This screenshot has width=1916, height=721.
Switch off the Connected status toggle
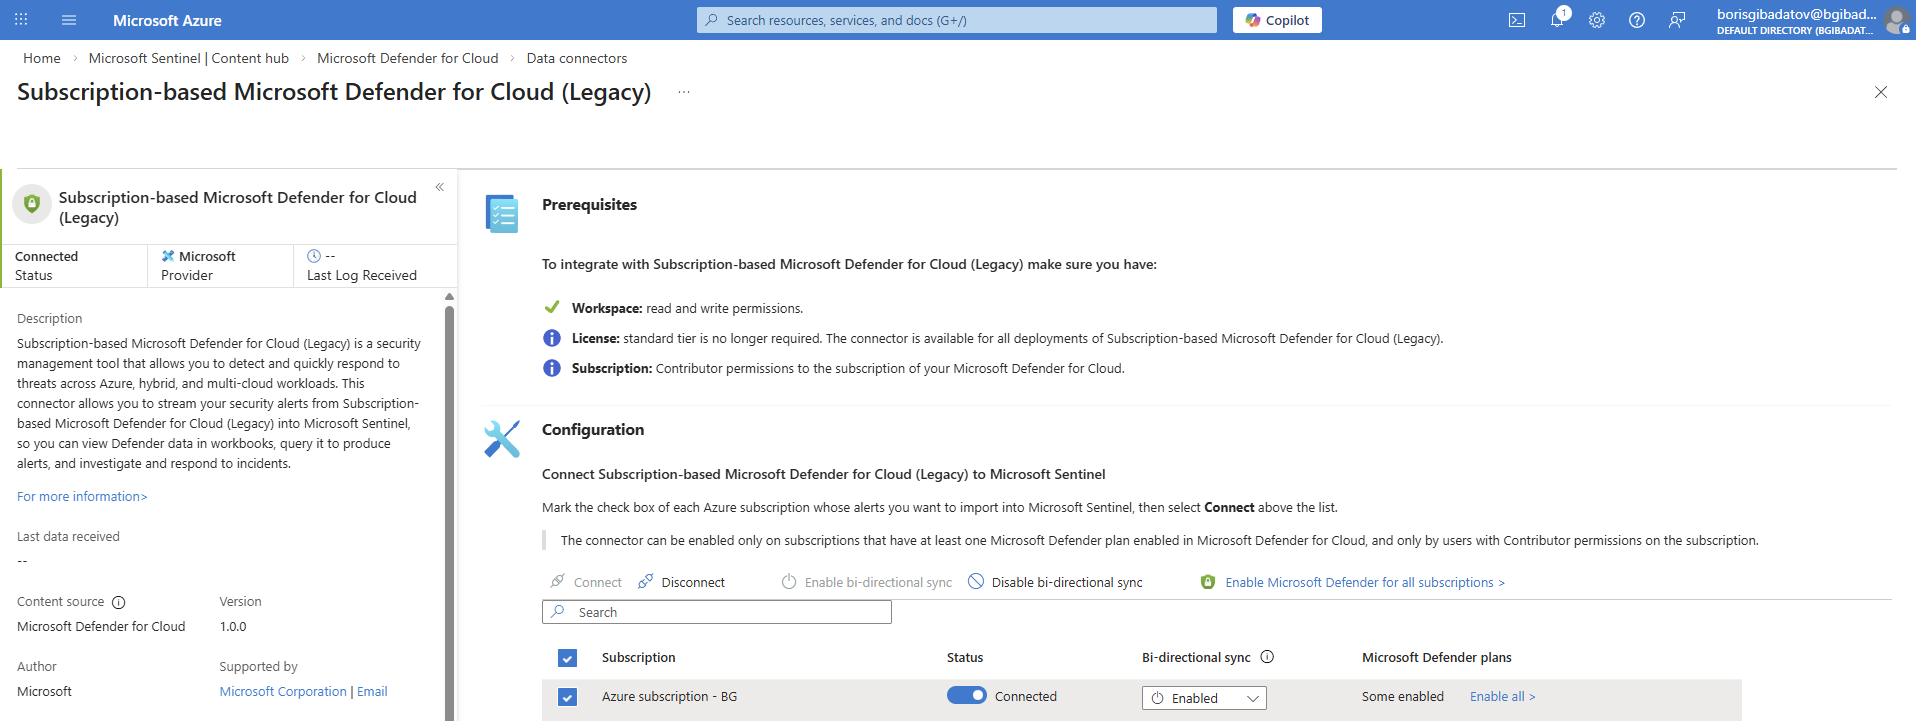[x=966, y=696]
